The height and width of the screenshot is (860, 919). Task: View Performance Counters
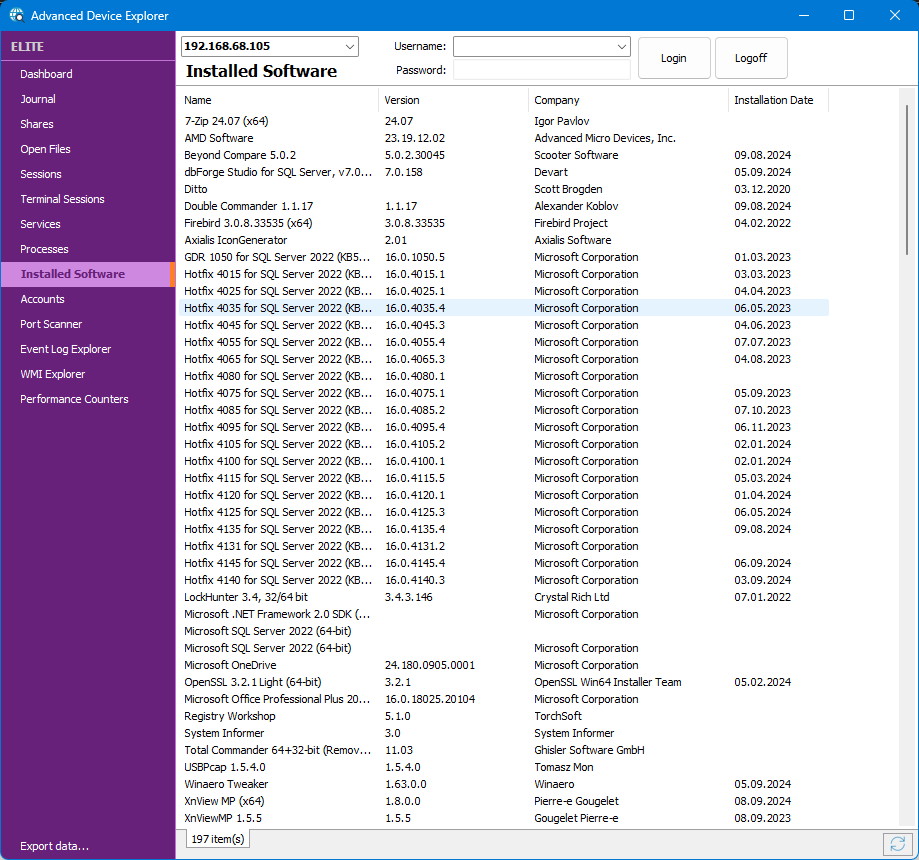tap(88, 399)
